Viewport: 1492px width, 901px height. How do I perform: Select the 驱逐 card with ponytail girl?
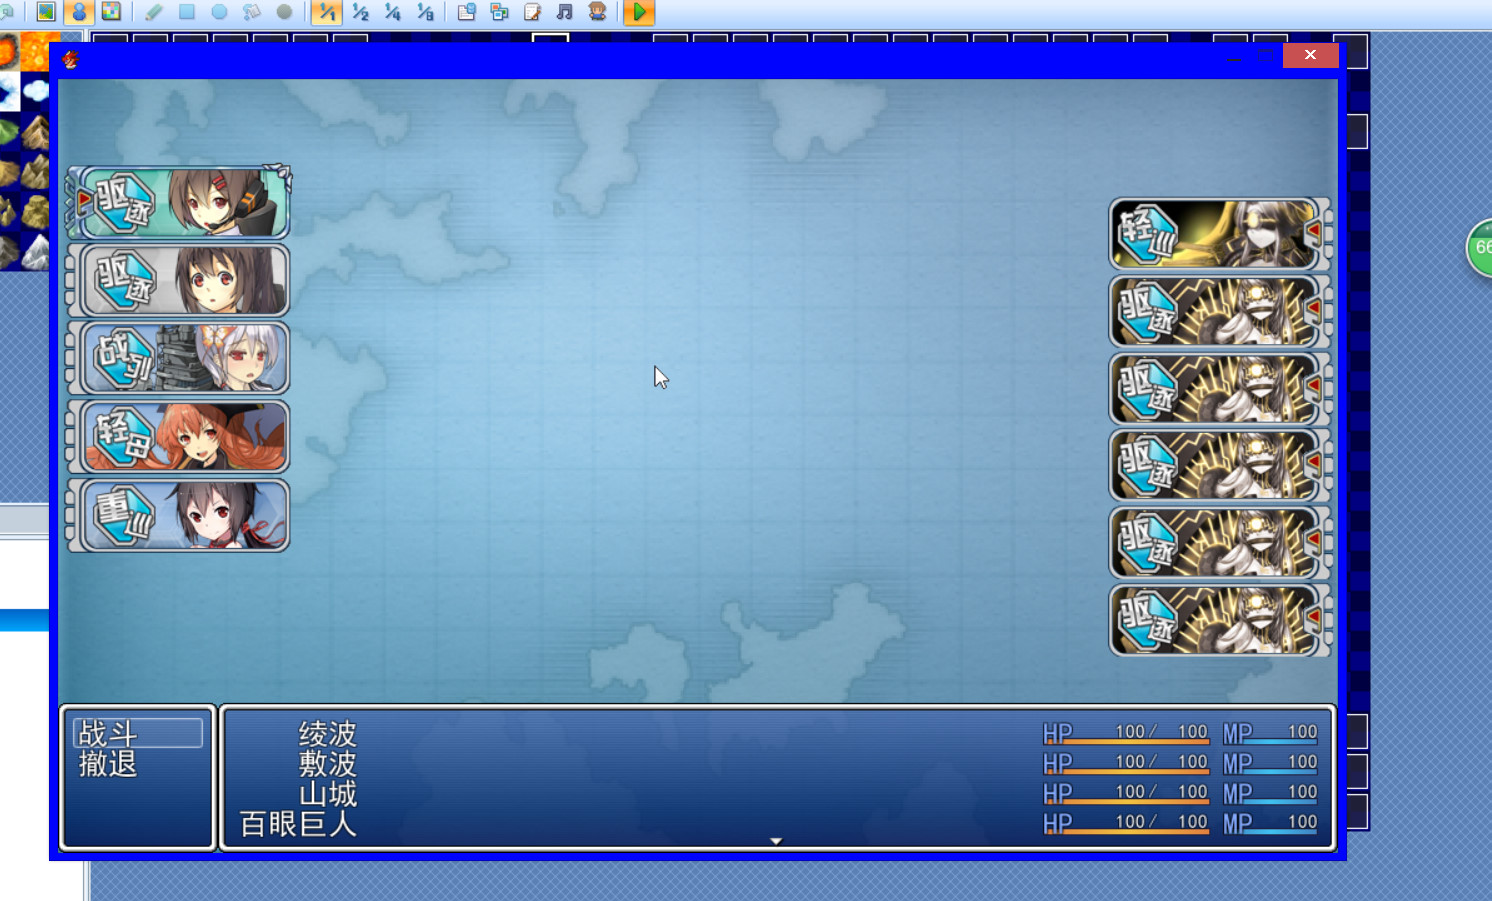coord(178,281)
